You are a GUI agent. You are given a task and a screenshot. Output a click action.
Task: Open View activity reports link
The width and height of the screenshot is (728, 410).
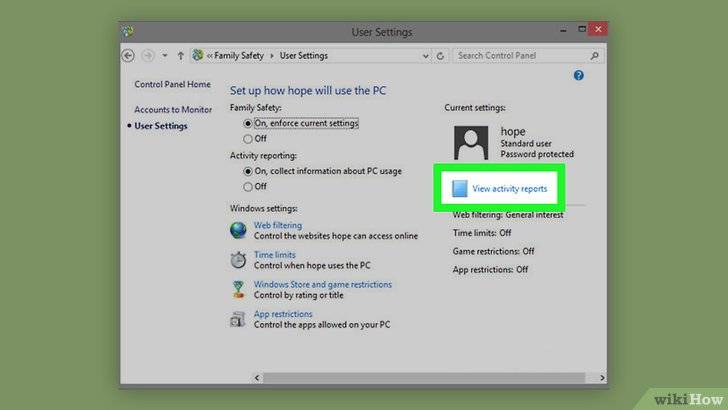click(510, 188)
